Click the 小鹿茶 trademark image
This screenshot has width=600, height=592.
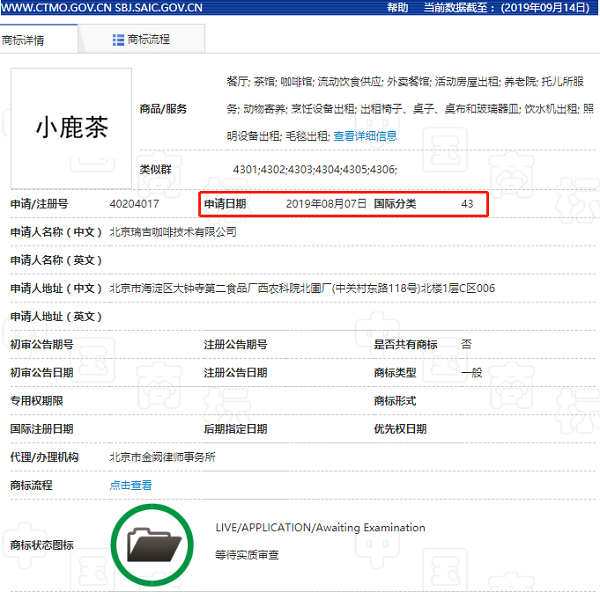pos(71,128)
